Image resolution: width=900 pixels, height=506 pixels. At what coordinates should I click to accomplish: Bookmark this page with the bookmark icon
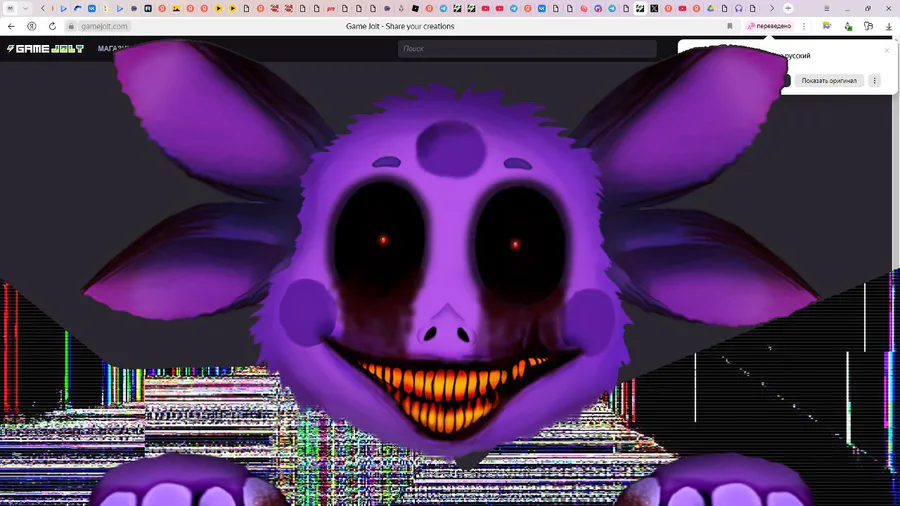click(x=730, y=26)
